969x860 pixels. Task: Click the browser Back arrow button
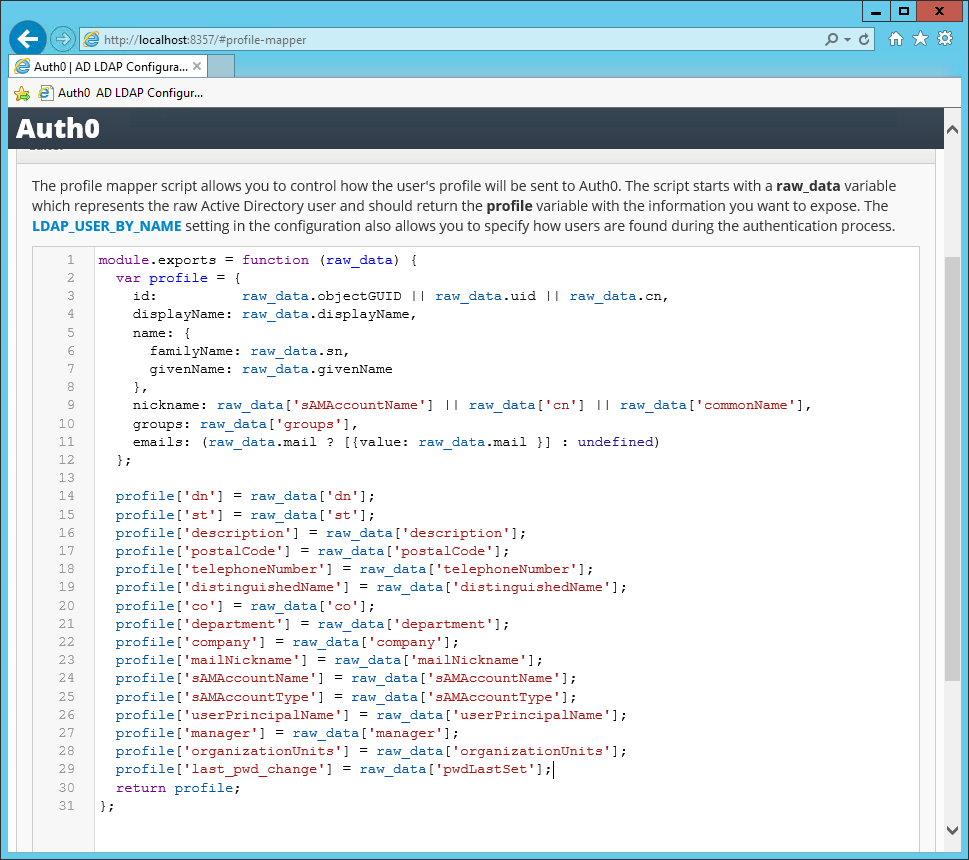coord(28,39)
